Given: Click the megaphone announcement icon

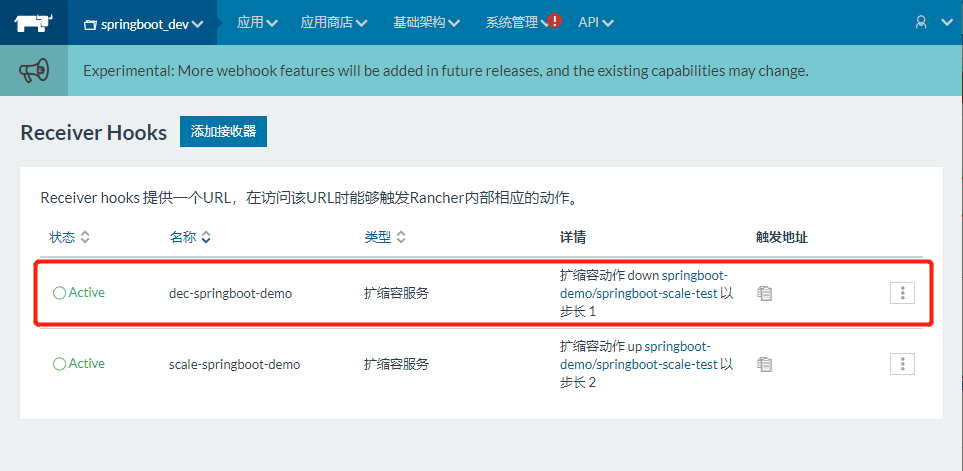Looking at the screenshot, I should coord(34,71).
